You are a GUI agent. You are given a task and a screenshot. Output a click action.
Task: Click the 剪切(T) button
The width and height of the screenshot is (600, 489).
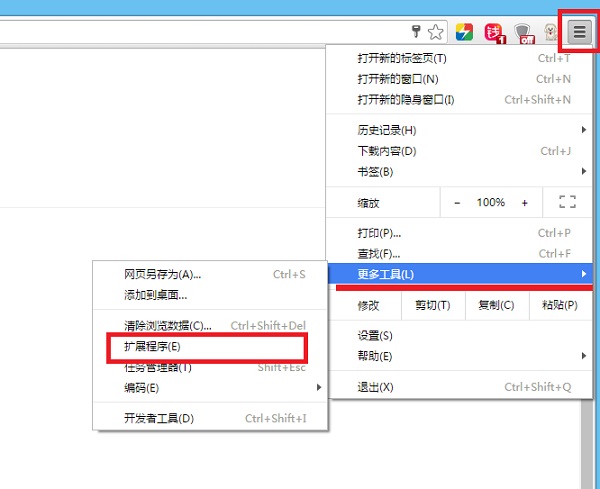click(x=432, y=305)
